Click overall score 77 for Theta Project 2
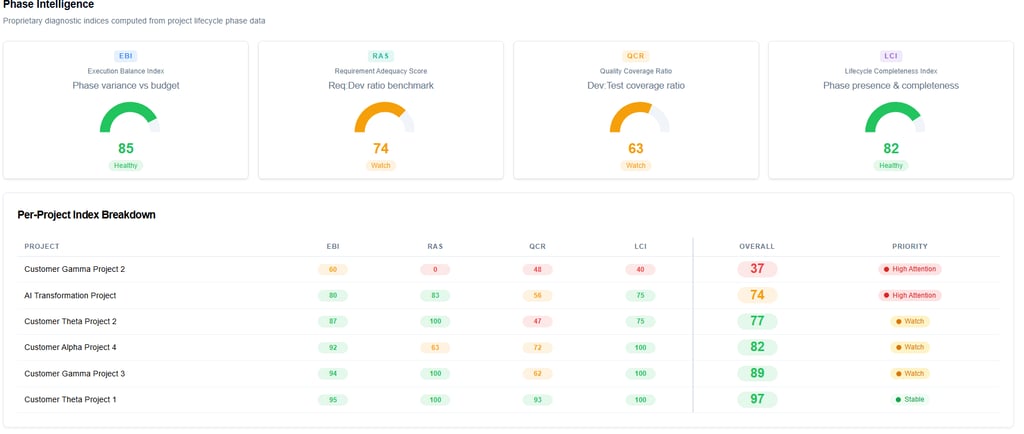 tap(757, 321)
